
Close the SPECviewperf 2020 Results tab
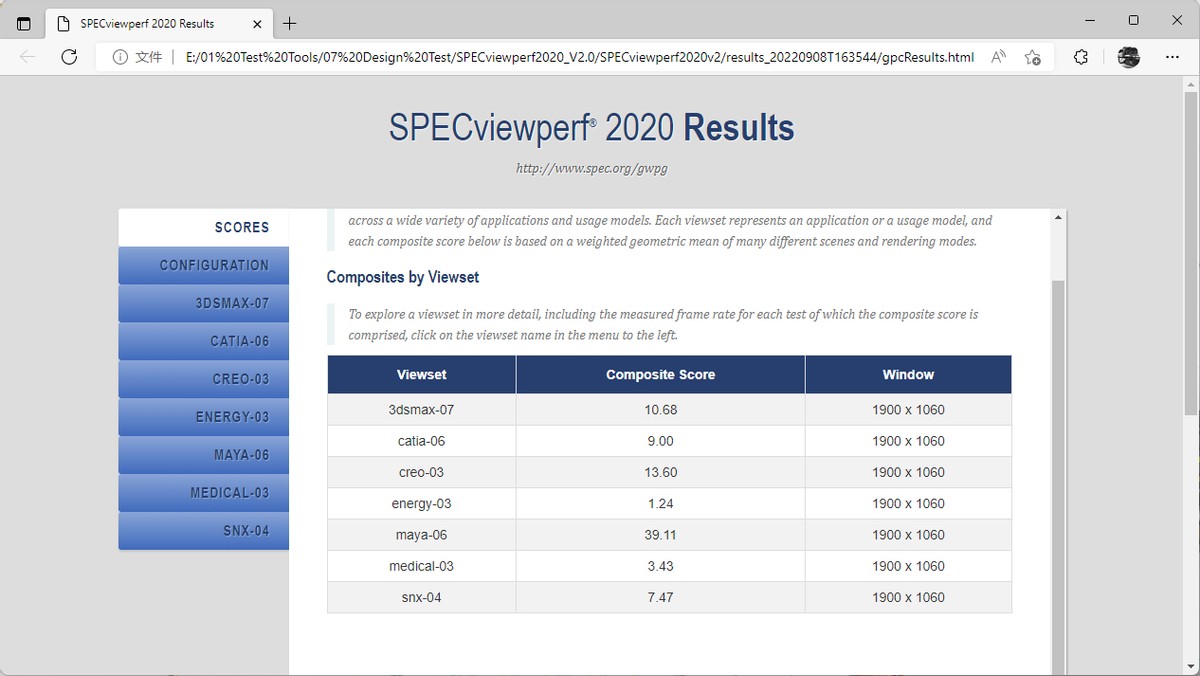click(x=257, y=23)
